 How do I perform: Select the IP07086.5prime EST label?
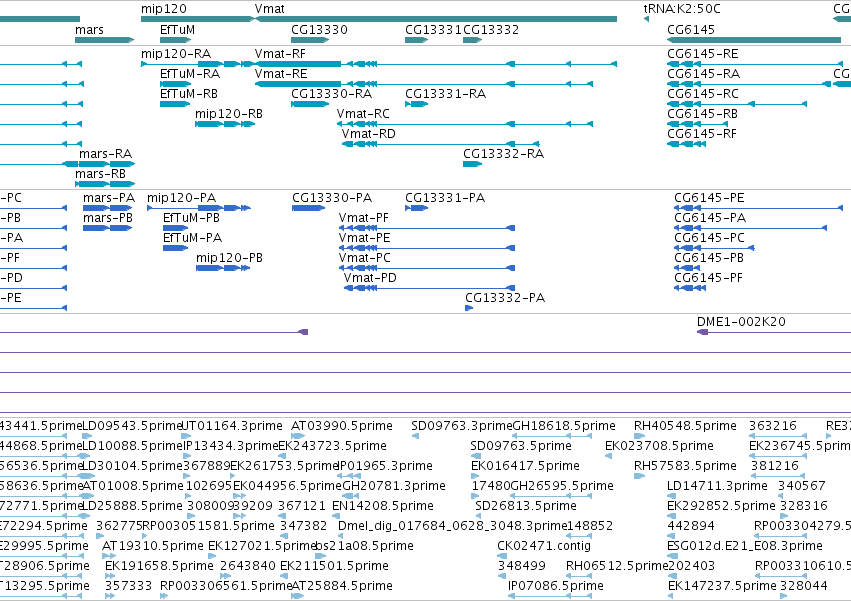click(556, 586)
